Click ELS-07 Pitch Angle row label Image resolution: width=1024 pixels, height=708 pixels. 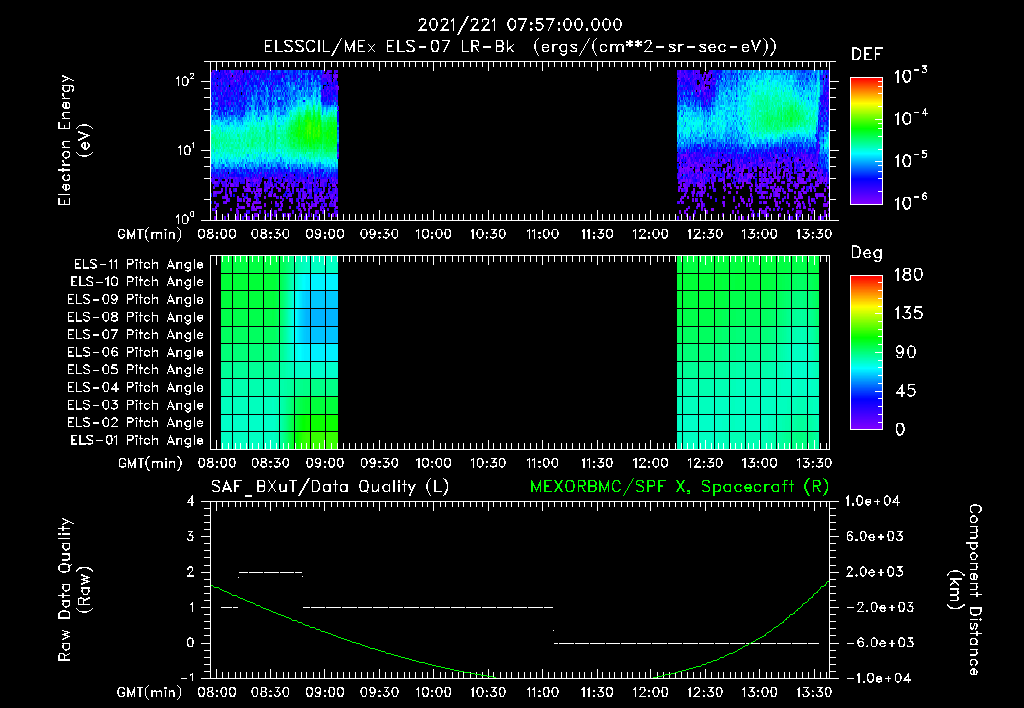coord(136,334)
